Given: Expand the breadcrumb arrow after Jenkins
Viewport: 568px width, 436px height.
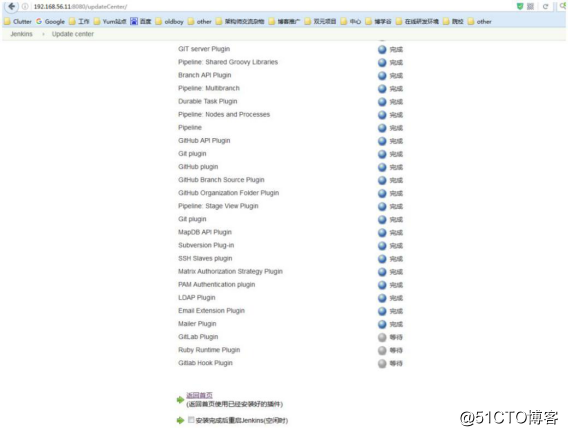Looking at the screenshot, I should [43, 34].
